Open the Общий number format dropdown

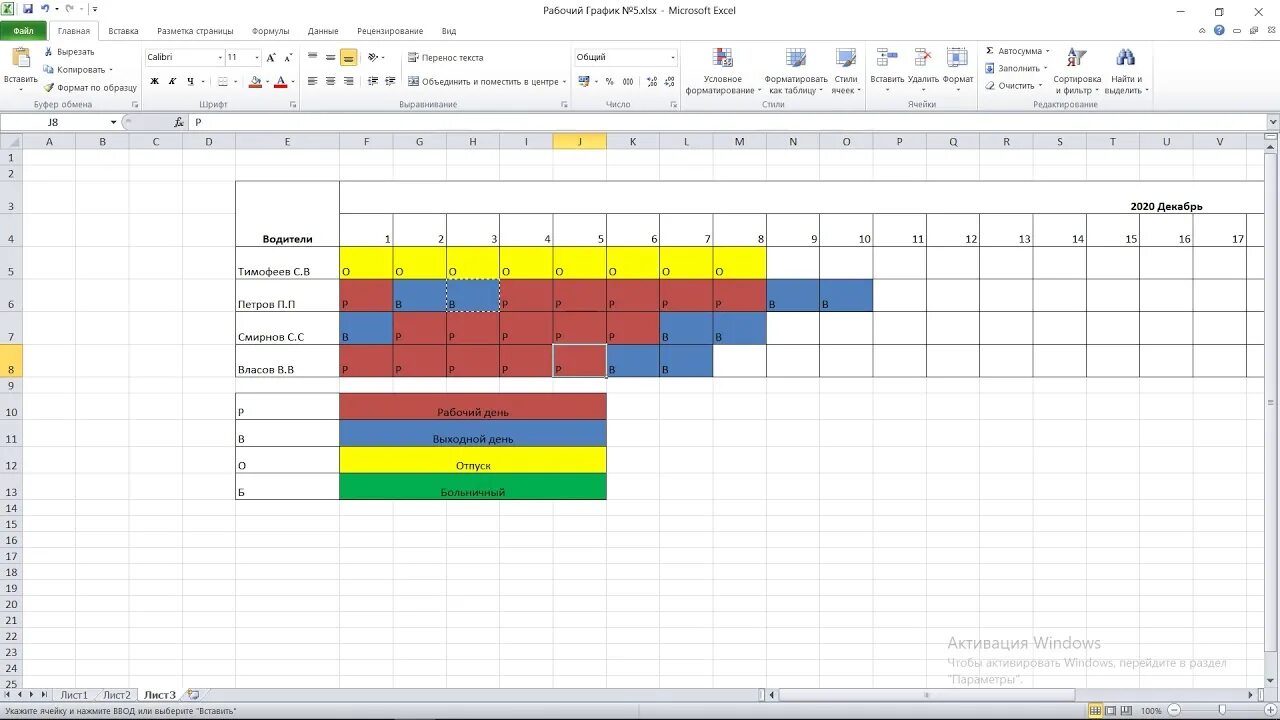coord(673,58)
